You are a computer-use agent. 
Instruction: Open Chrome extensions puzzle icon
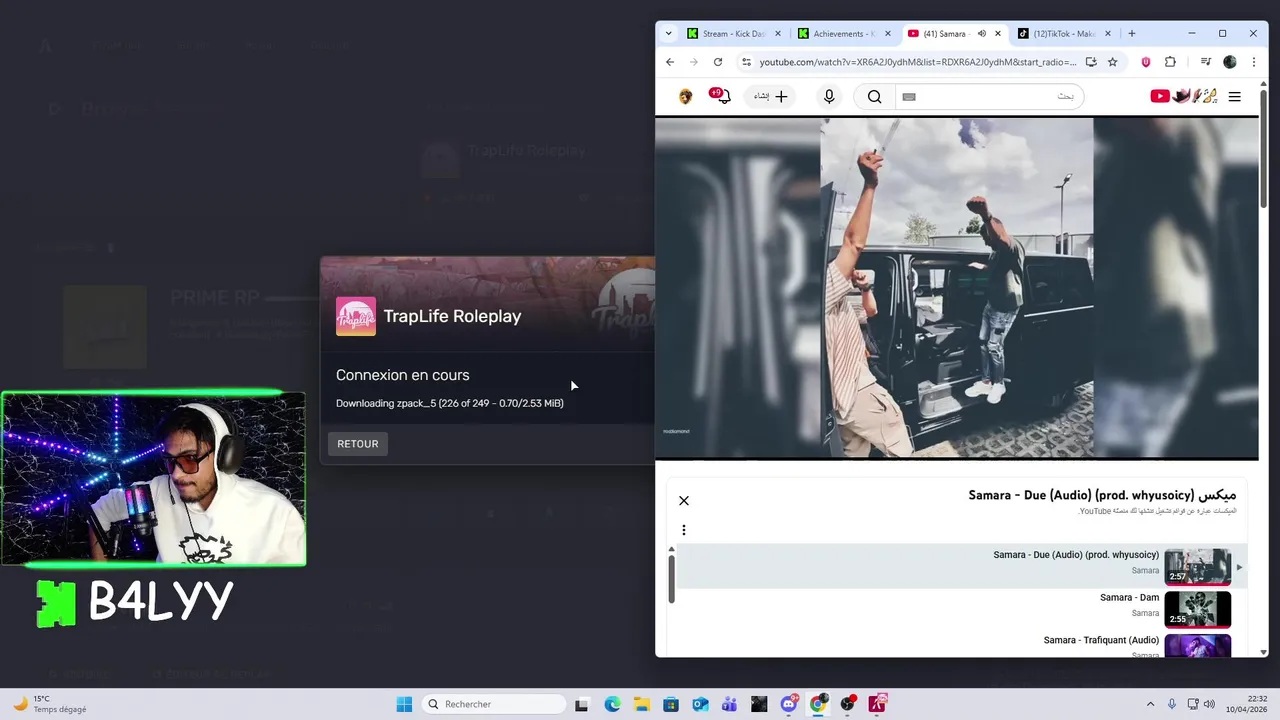tap(1170, 62)
